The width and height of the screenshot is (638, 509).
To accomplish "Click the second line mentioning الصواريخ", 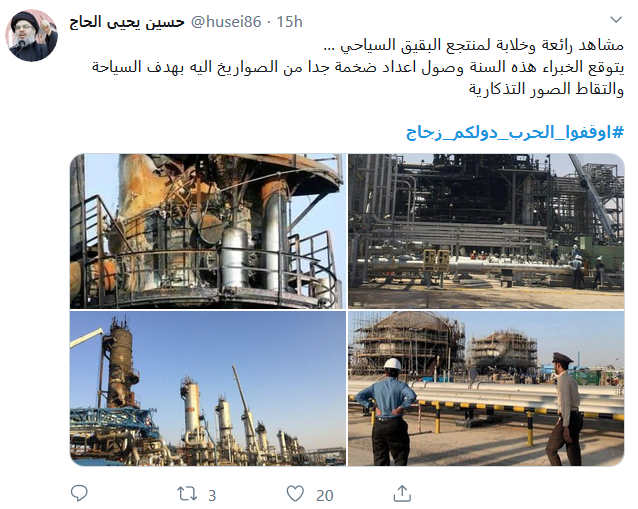I will [358, 67].
